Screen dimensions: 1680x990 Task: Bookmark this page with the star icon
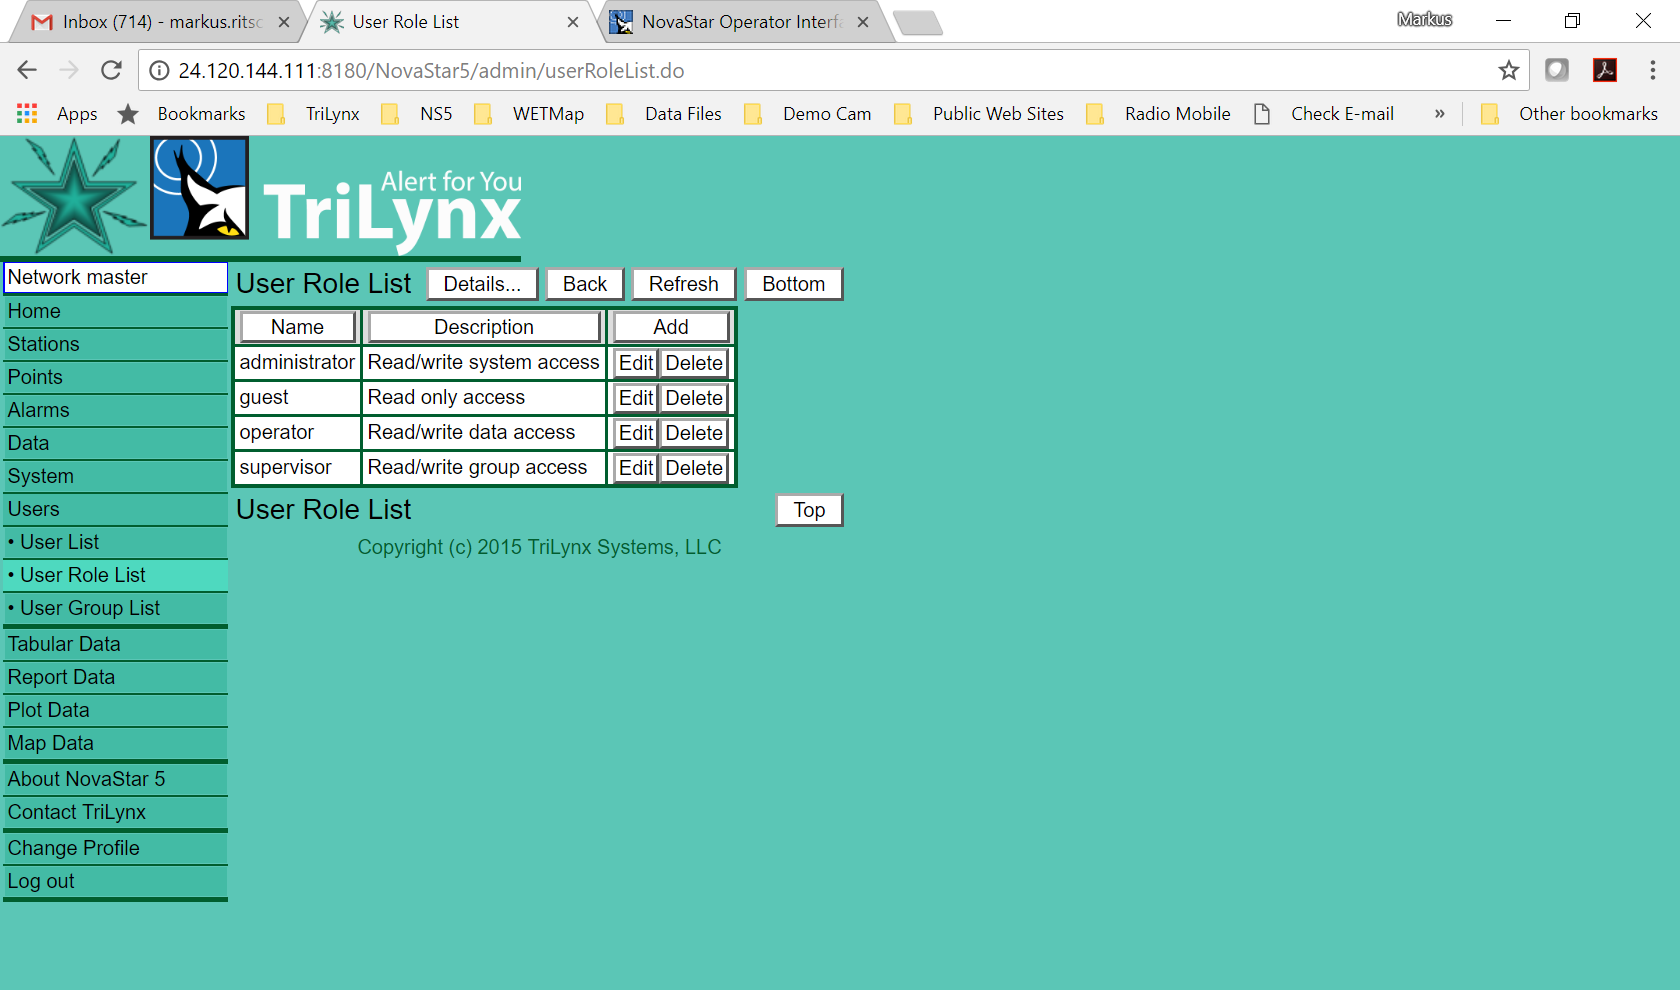[x=1509, y=71]
